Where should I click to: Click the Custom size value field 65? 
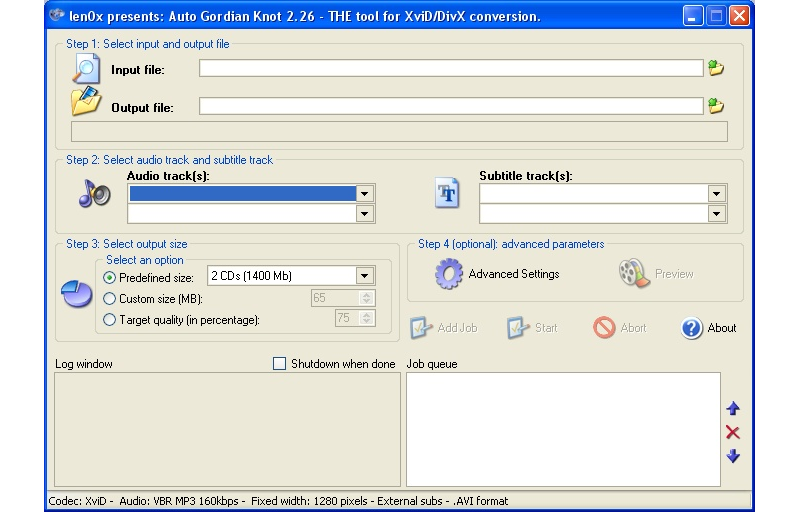335,298
